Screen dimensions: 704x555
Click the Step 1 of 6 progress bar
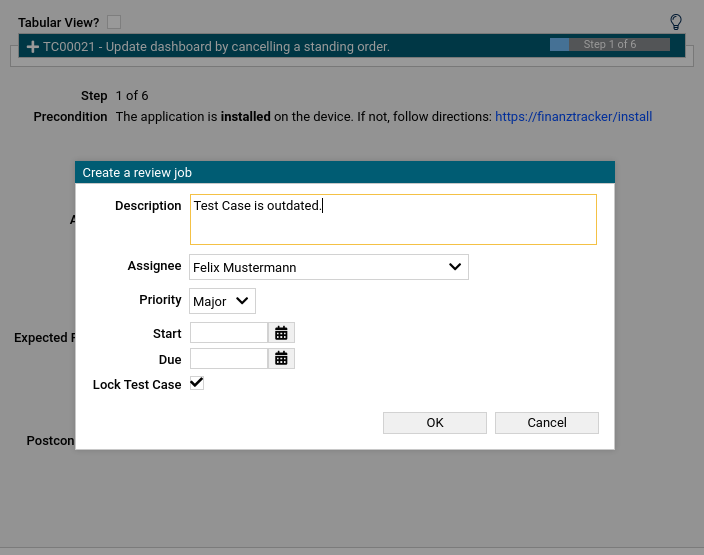(609, 45)
